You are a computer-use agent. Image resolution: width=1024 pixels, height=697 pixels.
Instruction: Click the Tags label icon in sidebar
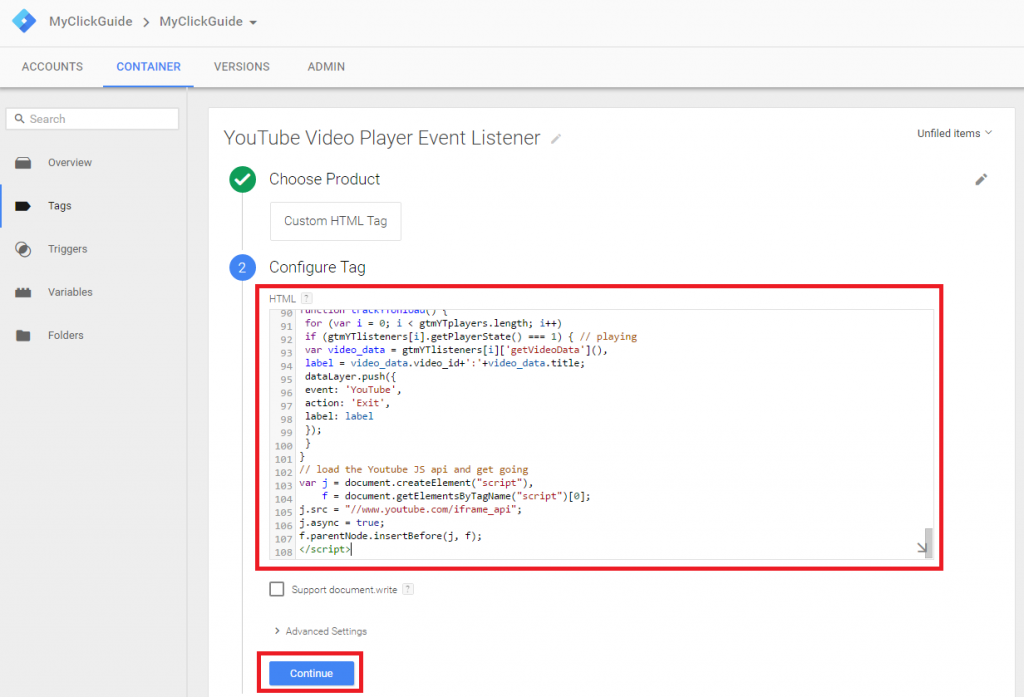tap(23, 206)
